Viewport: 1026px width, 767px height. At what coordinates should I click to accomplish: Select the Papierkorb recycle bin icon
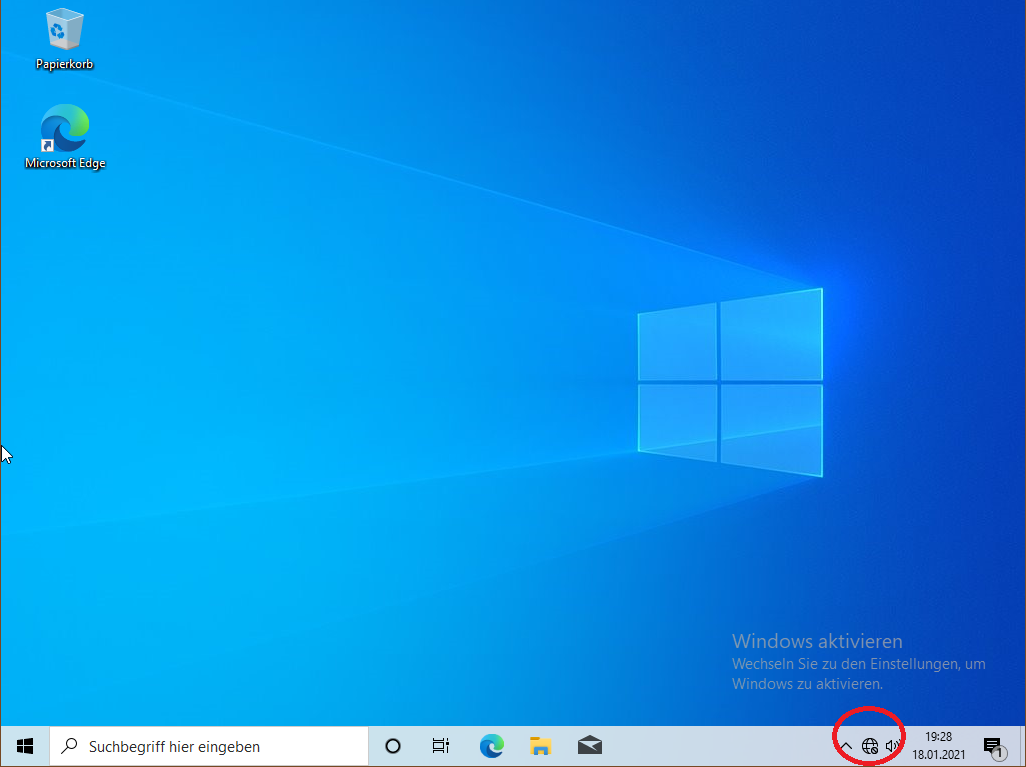64,39
